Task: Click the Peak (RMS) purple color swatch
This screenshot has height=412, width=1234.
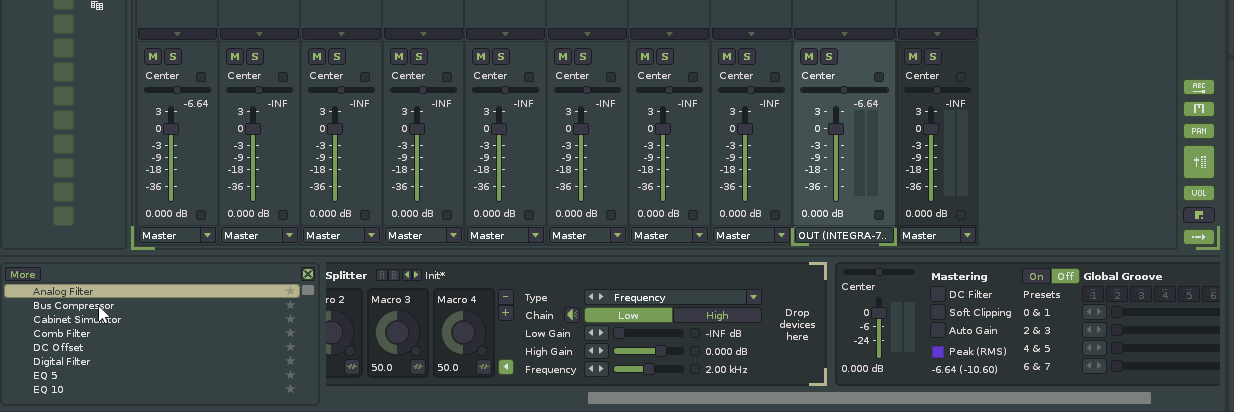Action: (938, 352)
